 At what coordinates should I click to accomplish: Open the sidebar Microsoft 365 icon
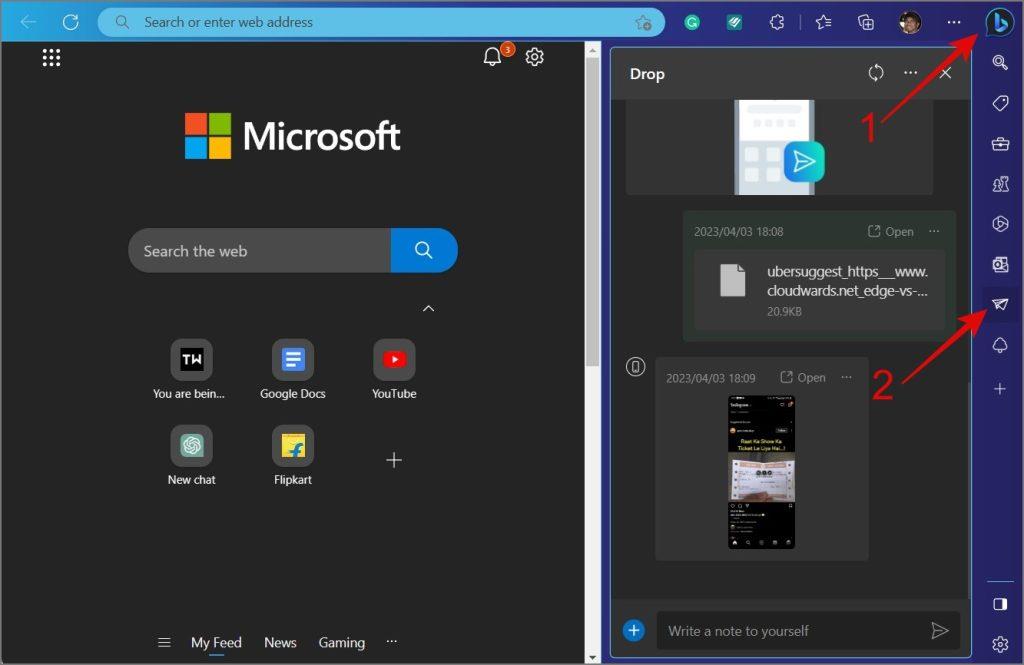click(1000, 224)
